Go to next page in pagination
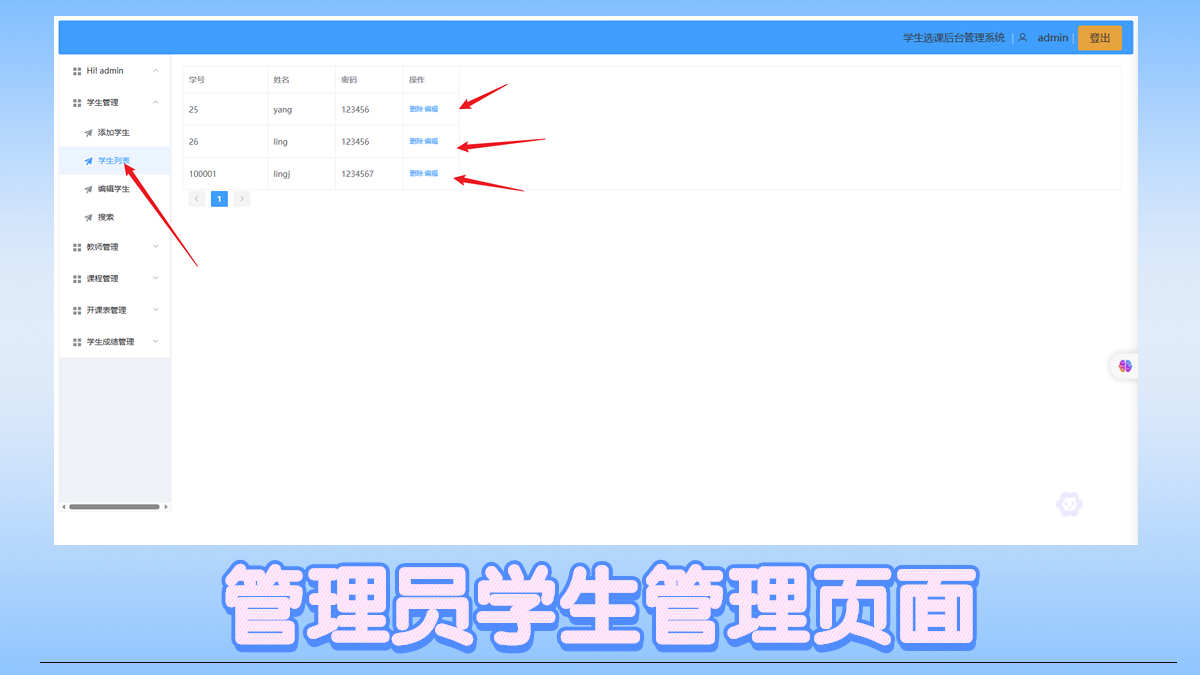This screenshot has width=1200, height=675. click(x=242, y=199)
